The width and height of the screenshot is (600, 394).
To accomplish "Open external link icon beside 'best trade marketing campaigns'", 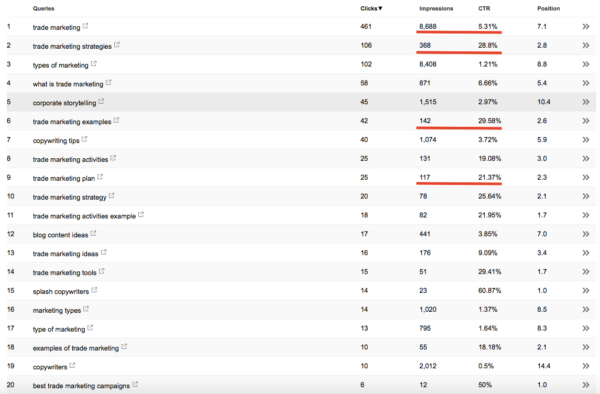I will point(135,384).
